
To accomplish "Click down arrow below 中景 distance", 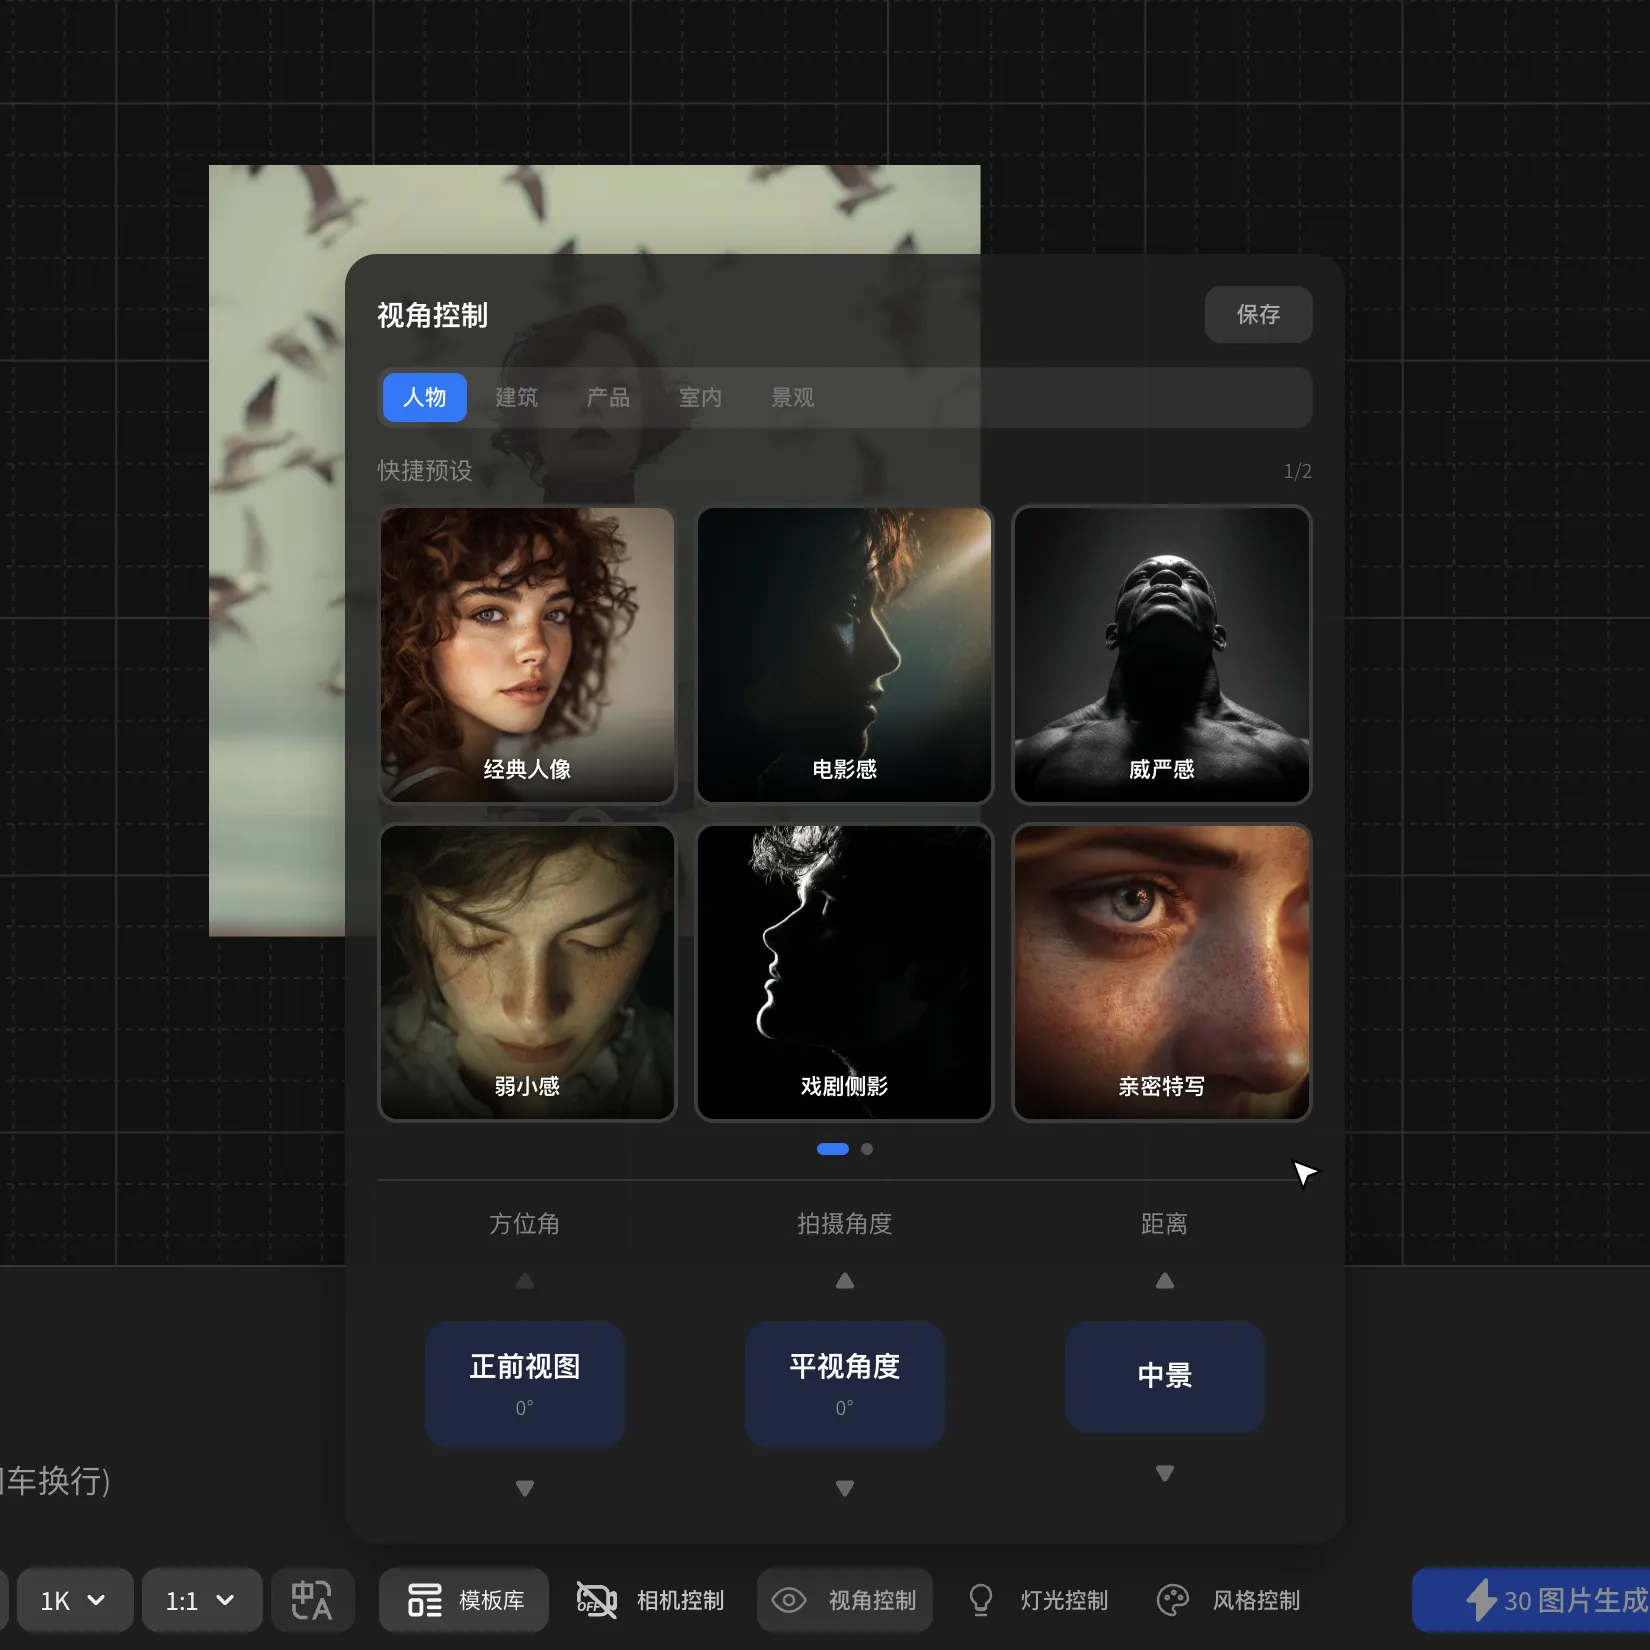I will pyautogui.click(x=1164, y=1473).
